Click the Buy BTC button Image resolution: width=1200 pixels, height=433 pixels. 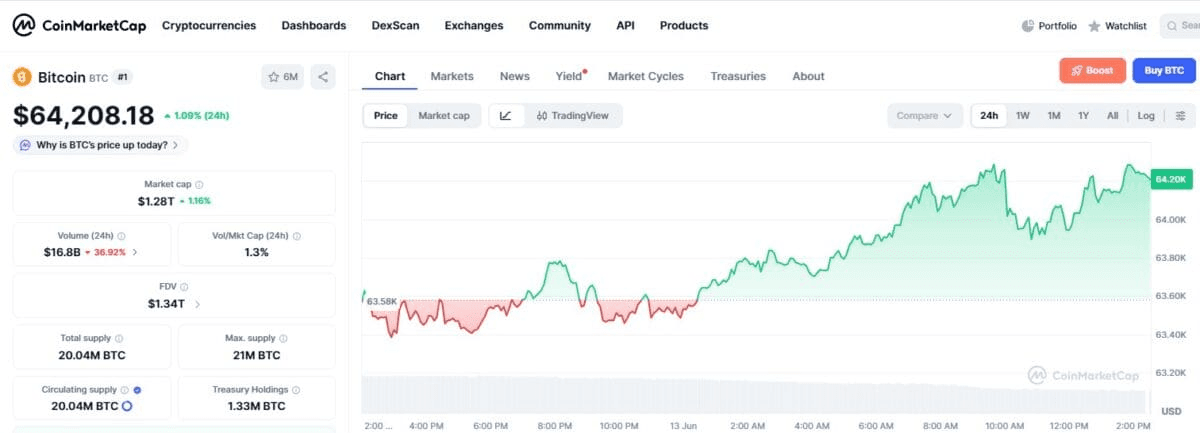1164,70
